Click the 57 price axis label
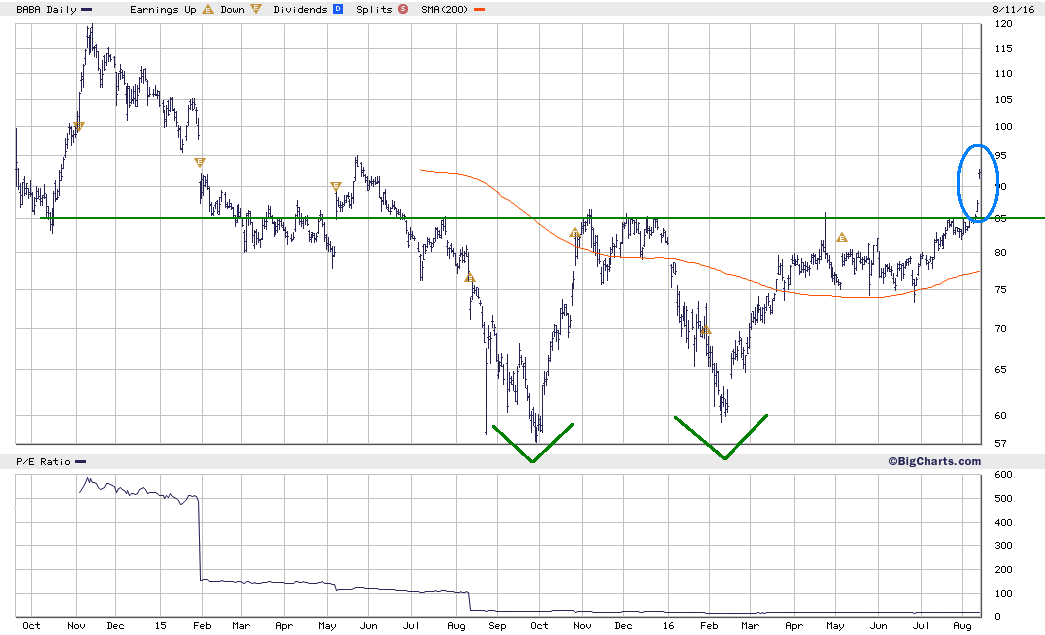1045x635 pixels. 1000,443
